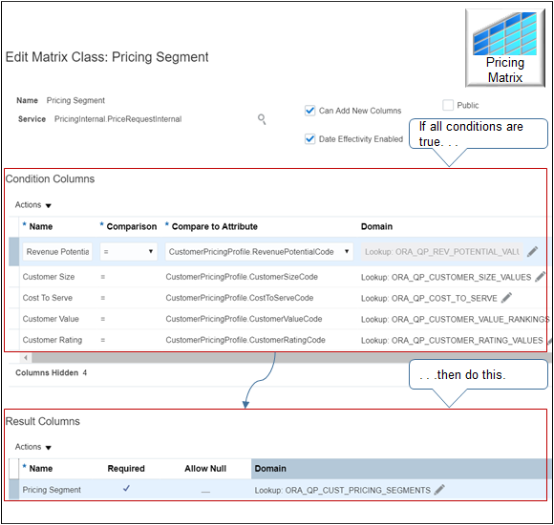This screenshot has height=525, width=554.
Task: Click Lookup ORA_QP_CUSTOMER_VALUE_RANKINGS cell
Action: pos(455,319)
